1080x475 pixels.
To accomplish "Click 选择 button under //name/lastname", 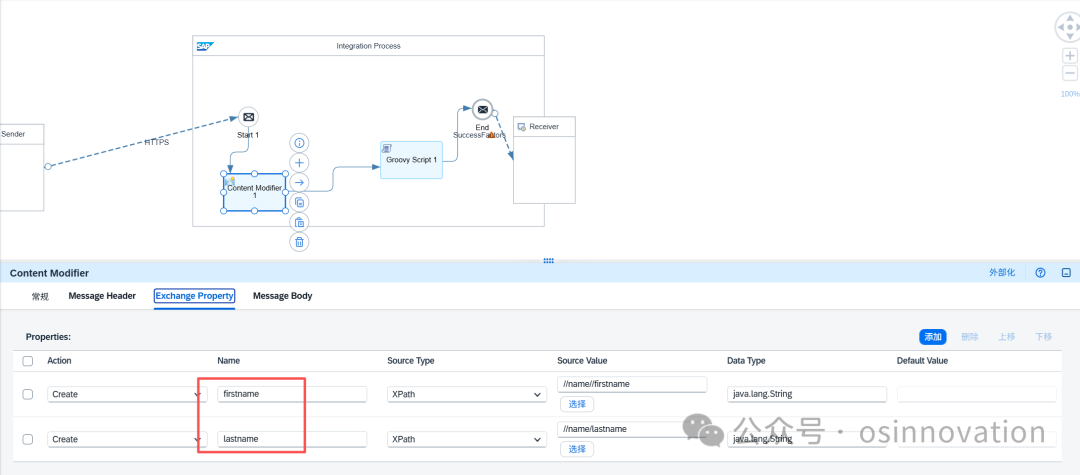I will 577,449.
